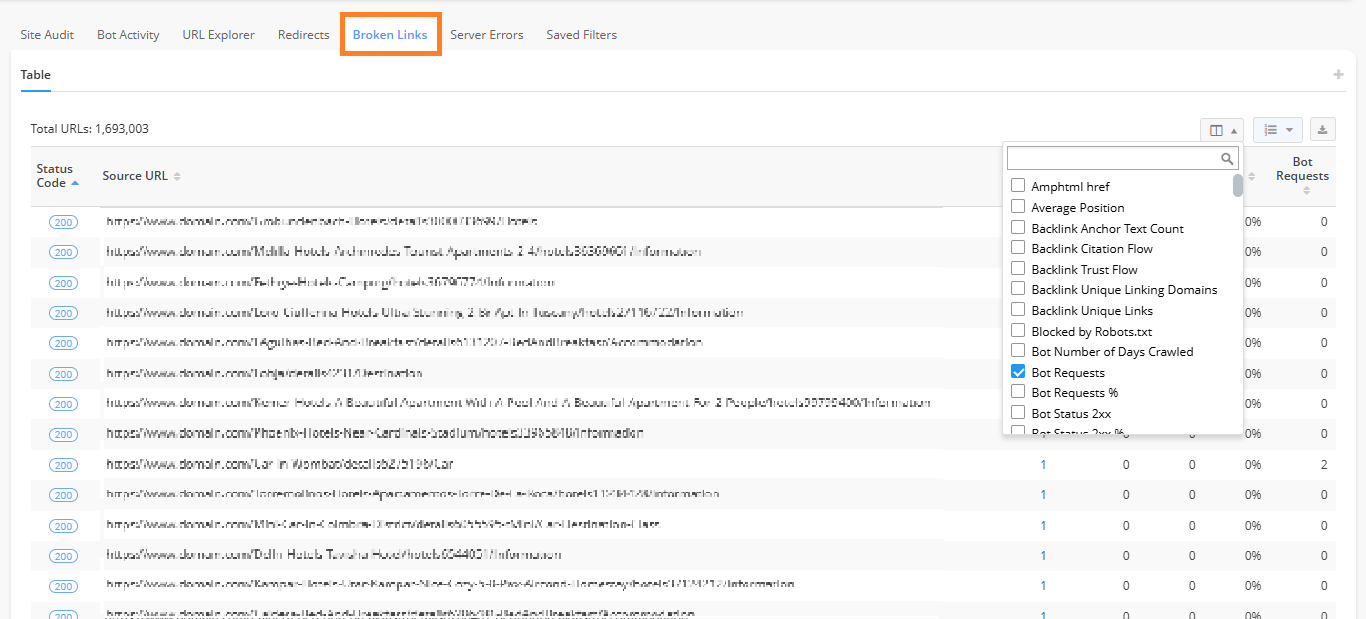Click the plus icon to add a panel
Viewport: 1366px width, 619px height.
(x=1338, y=75)
